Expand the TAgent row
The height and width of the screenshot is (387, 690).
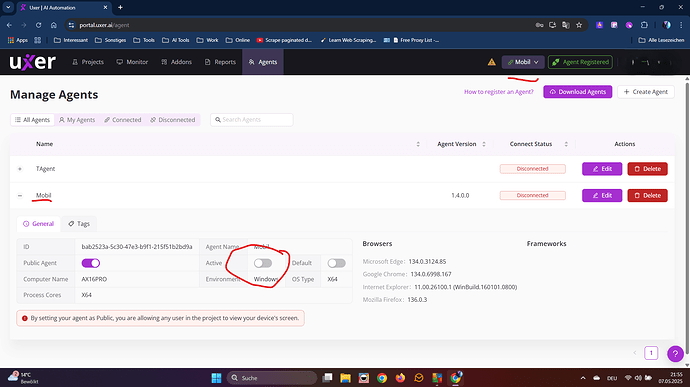20,169
